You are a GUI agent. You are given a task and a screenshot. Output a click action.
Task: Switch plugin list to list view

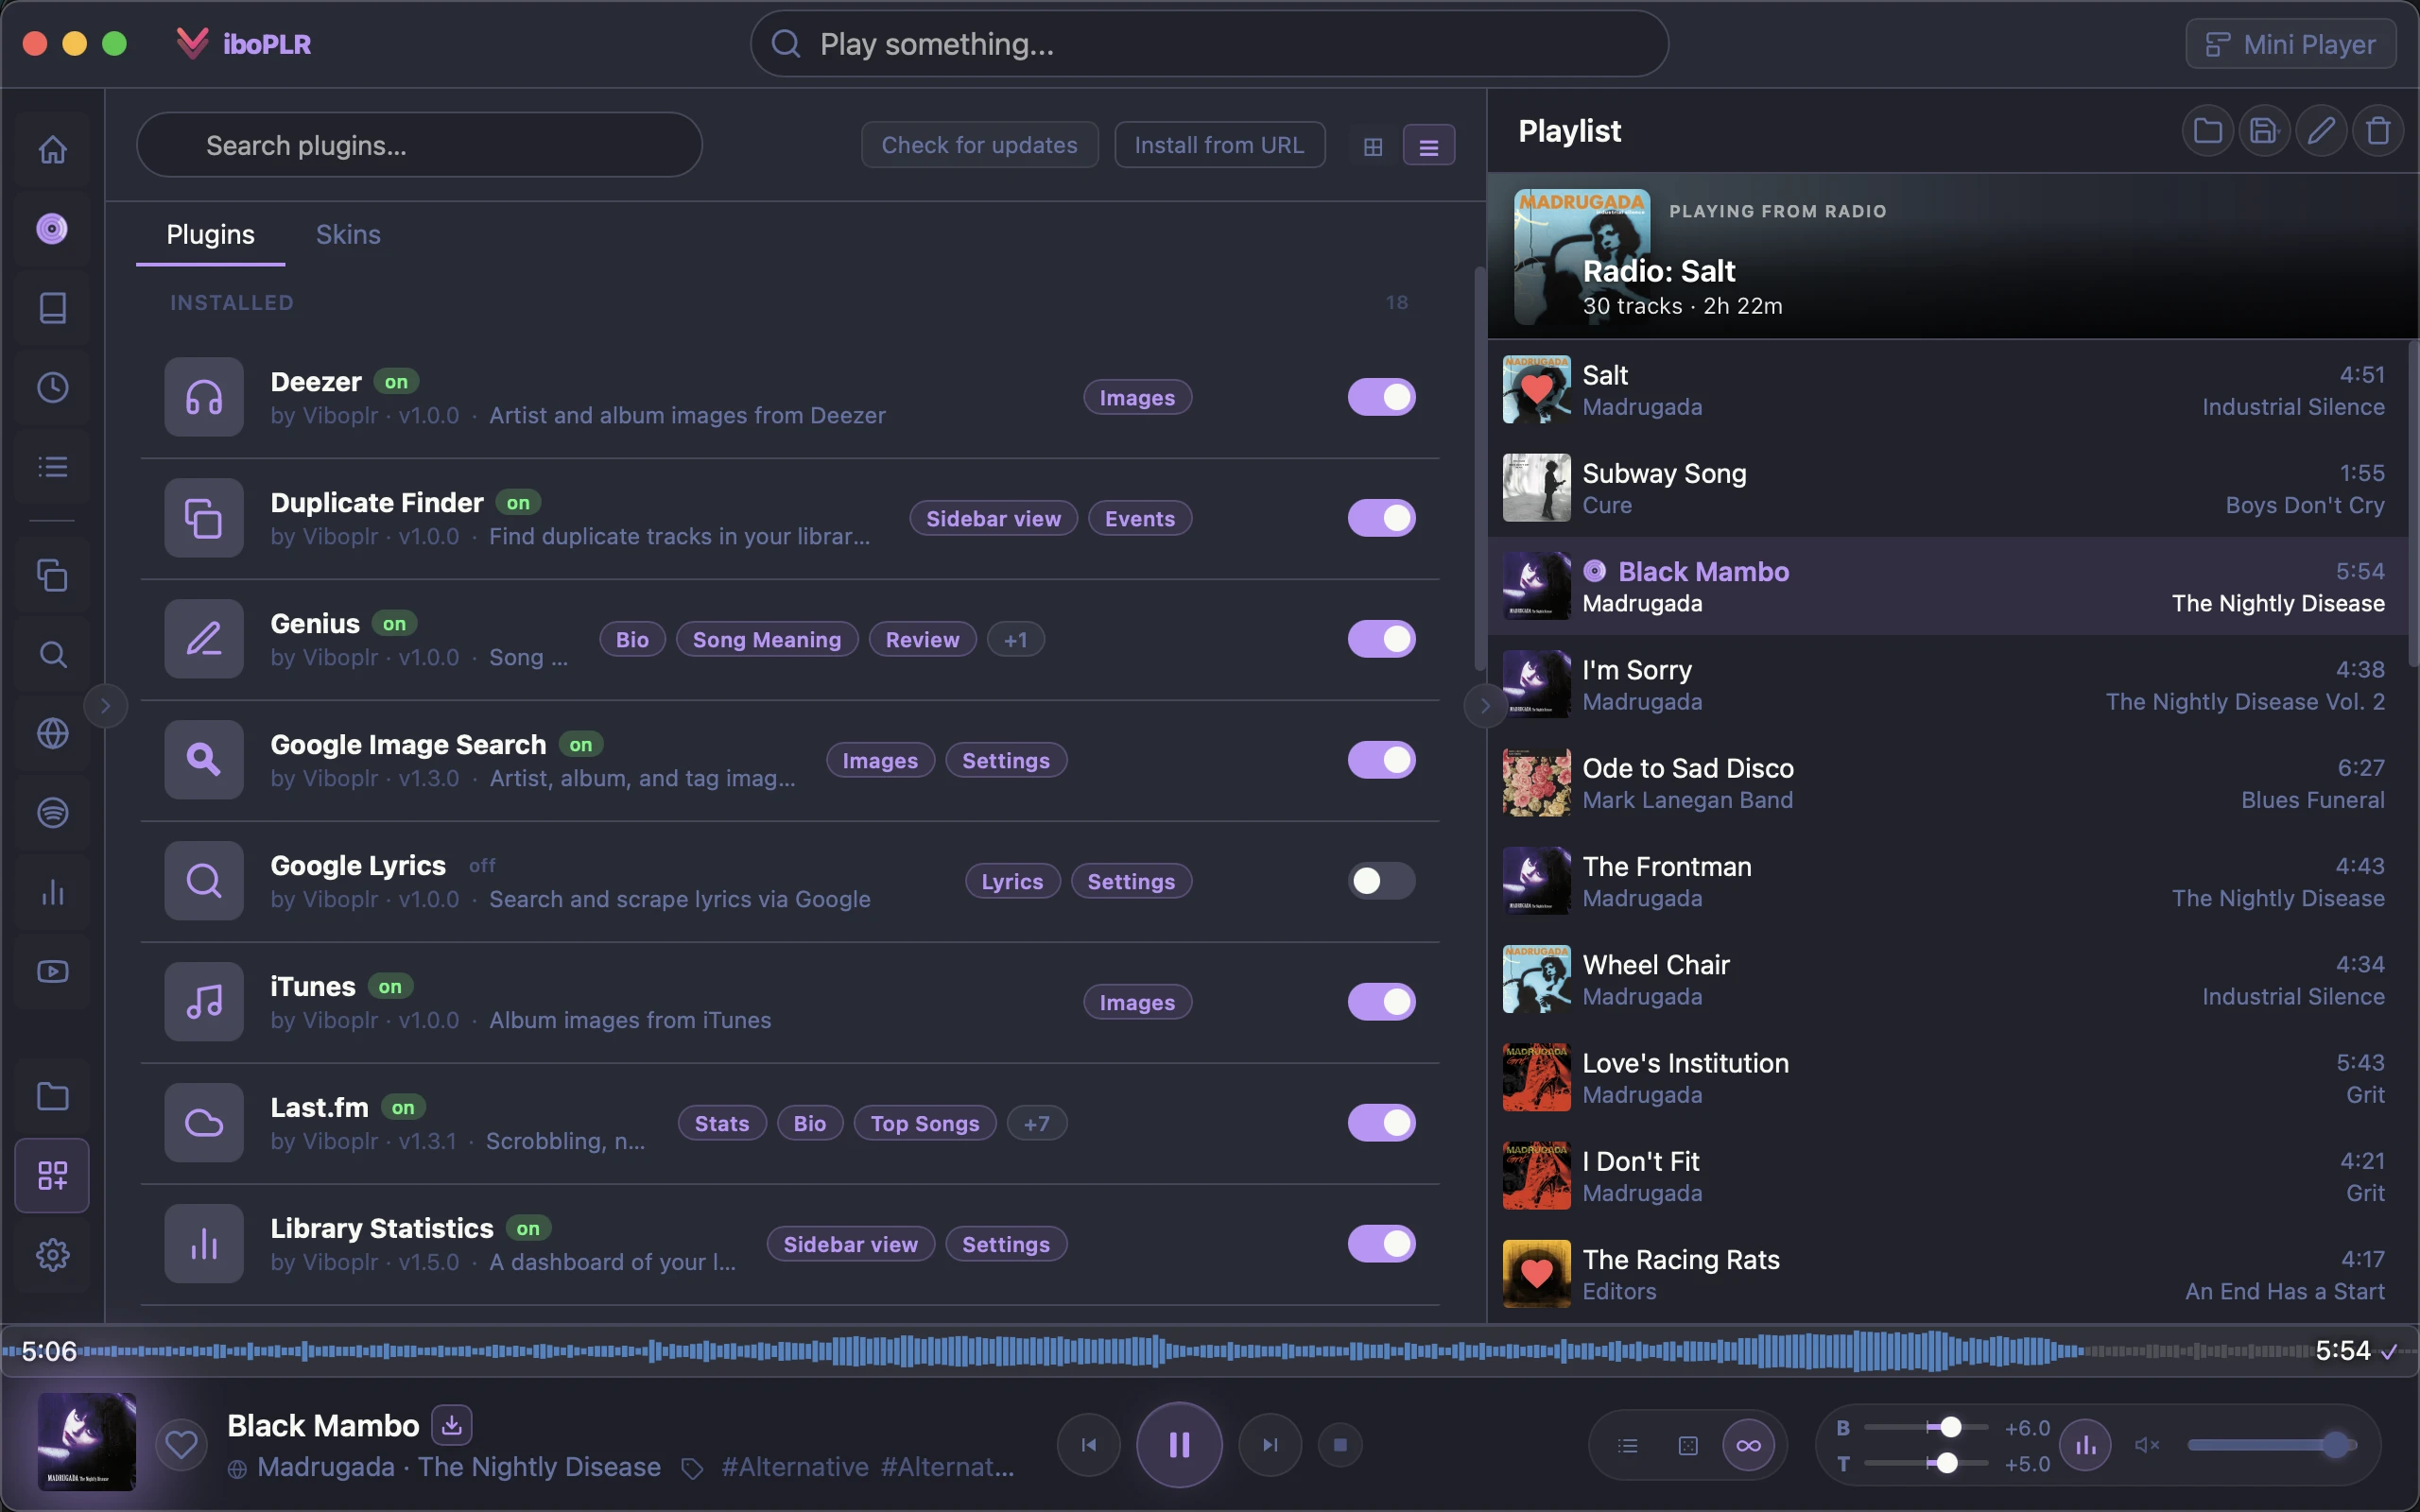click(x=1429, y=146)
